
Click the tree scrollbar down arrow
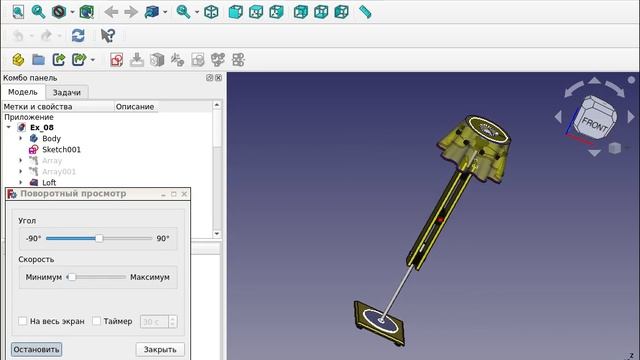217,233
